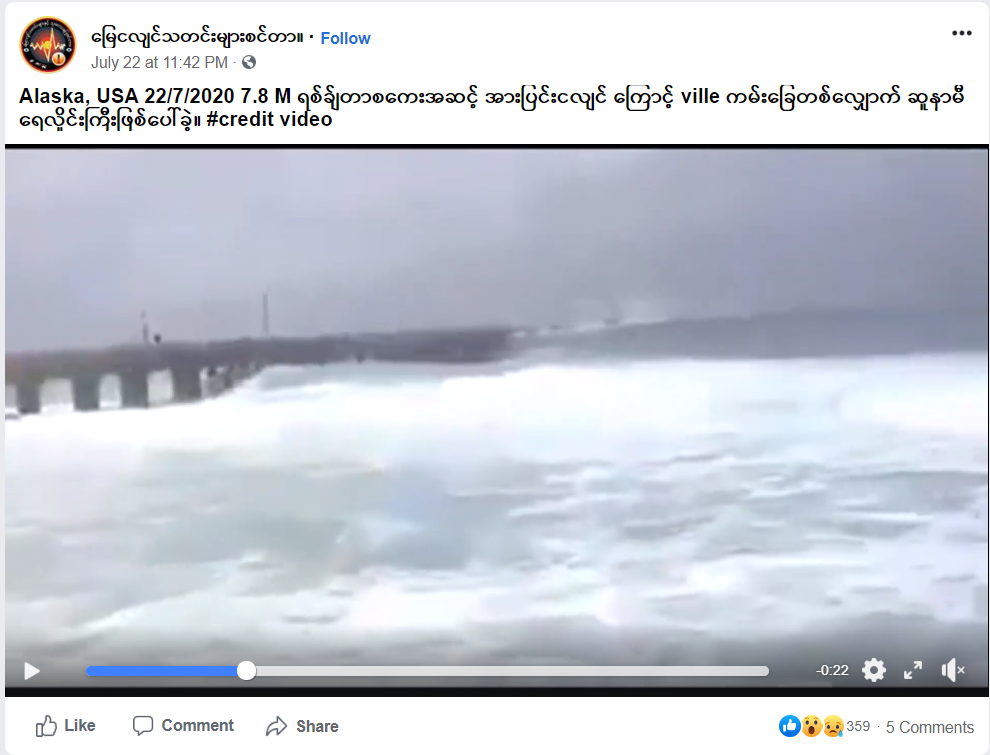The height and width of the screenshot is (755, 990).
Task: Open video quality settings gear
Action: pos(874,670)
